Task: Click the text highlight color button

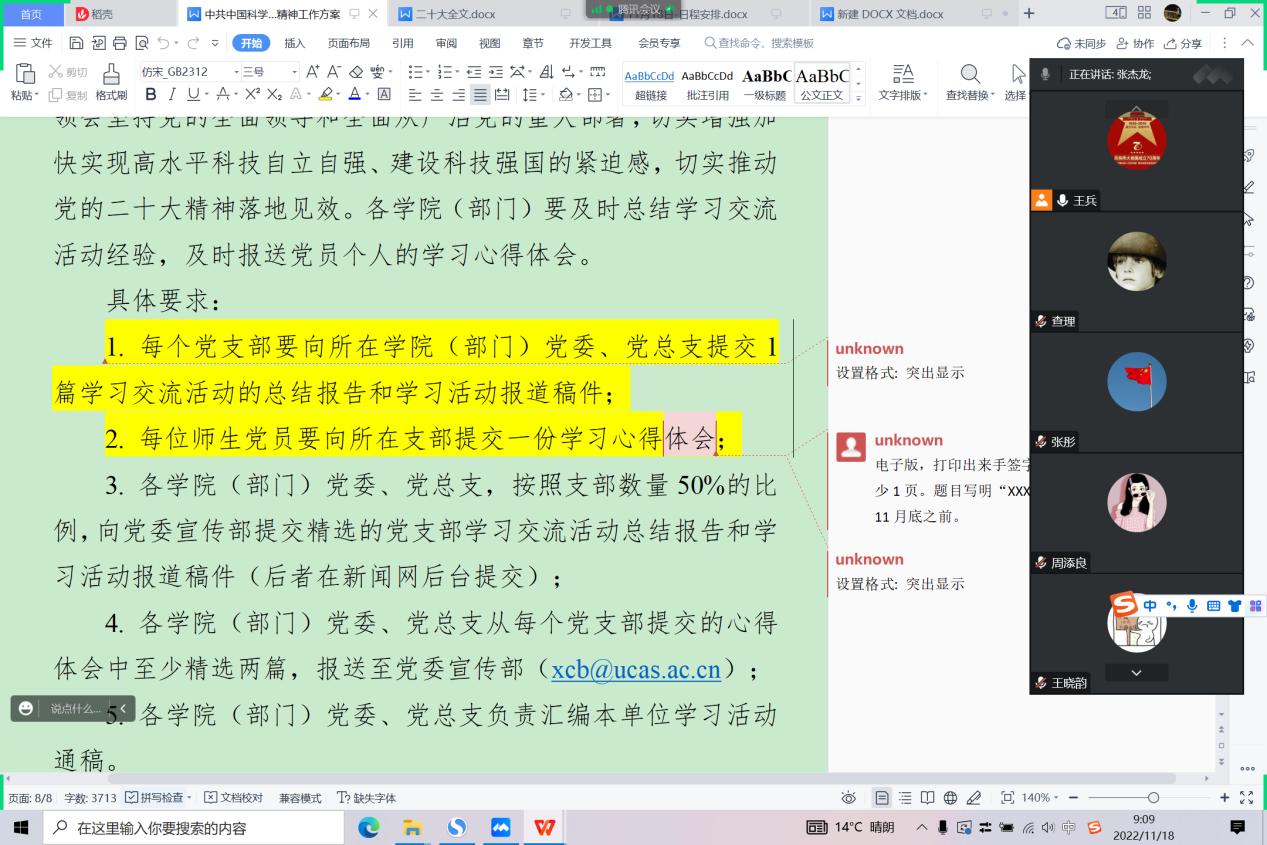Action: (324, 94)
